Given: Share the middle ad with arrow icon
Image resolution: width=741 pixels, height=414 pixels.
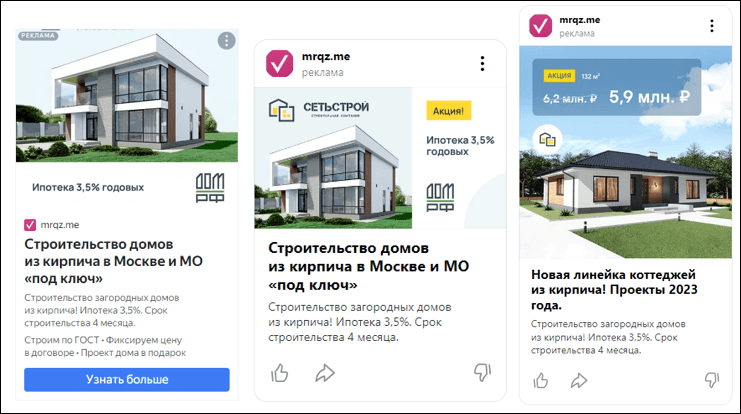Looking at the screenshot, I should [x=325, y=373].
